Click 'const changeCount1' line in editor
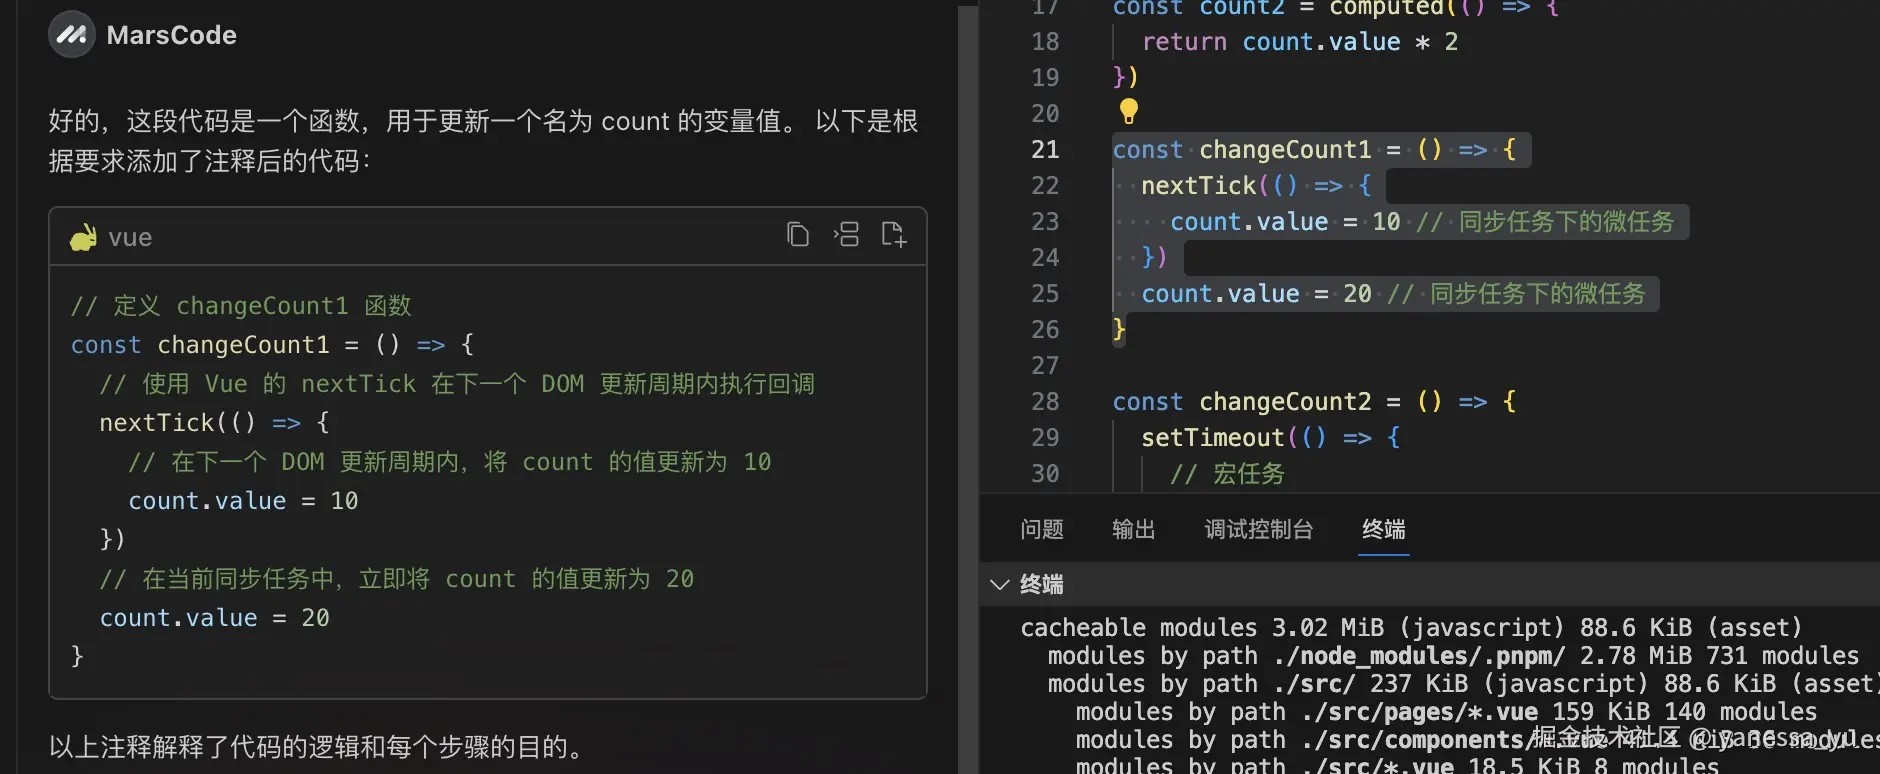The width and height of the screenshot is (1880, 774). point(1314,150)
